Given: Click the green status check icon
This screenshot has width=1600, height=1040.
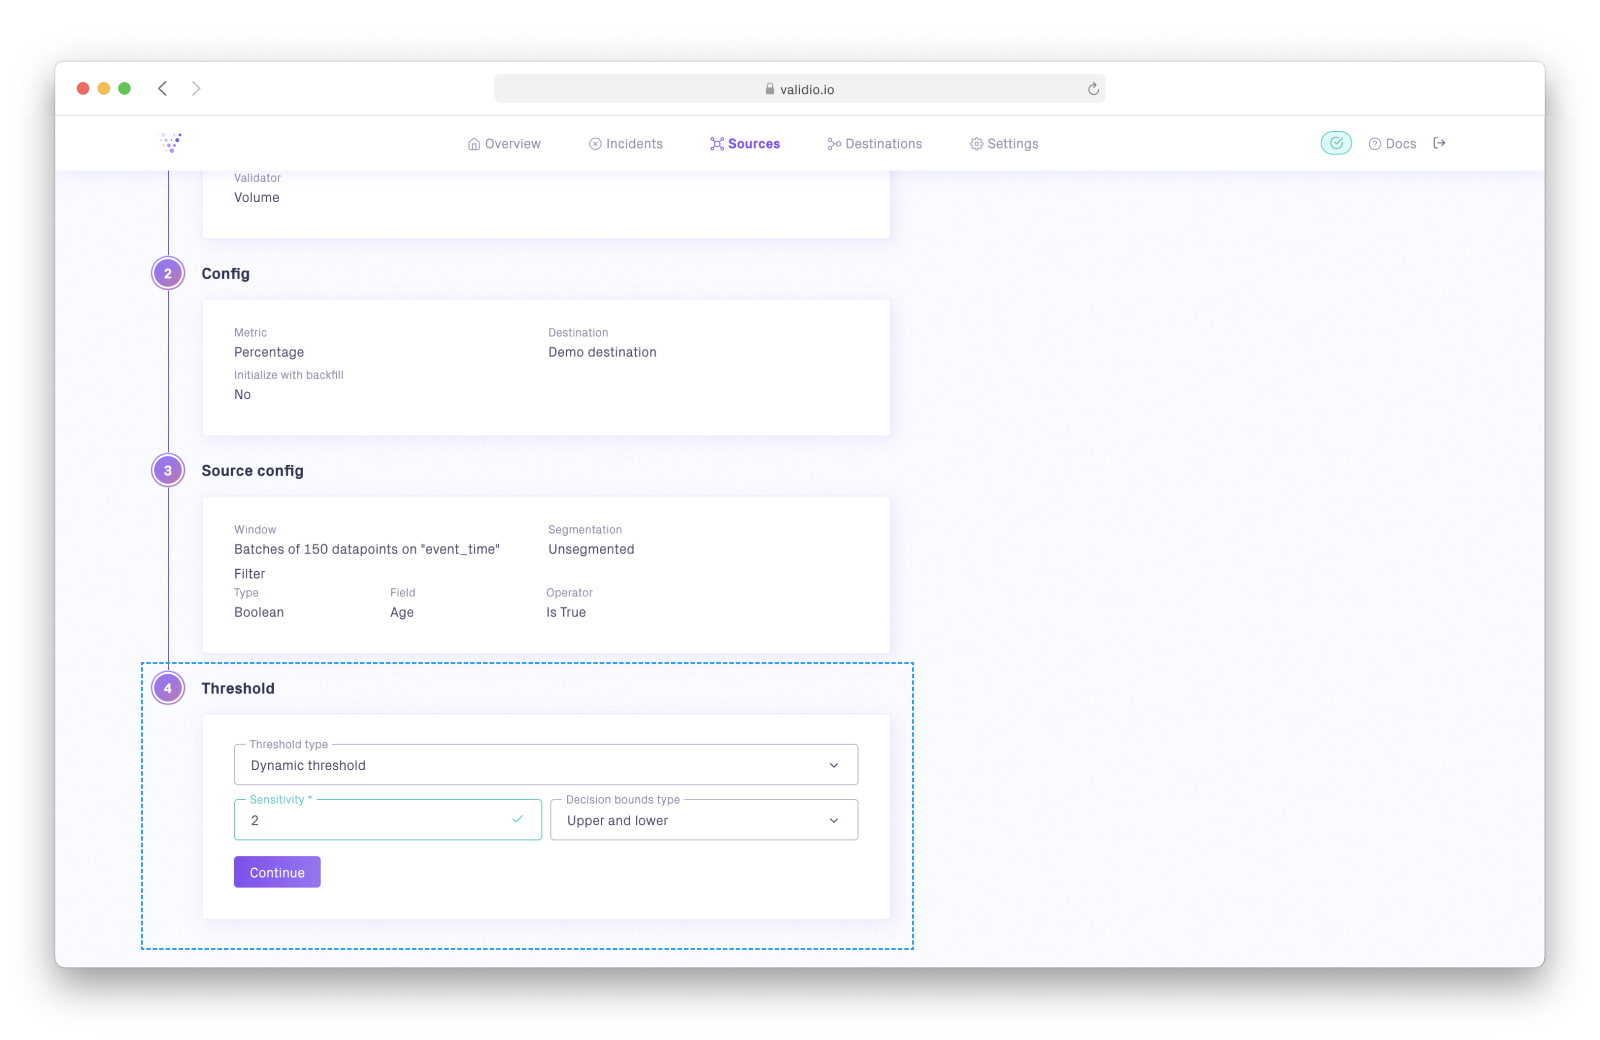Looking at the screenshot, I should 1336,143.
